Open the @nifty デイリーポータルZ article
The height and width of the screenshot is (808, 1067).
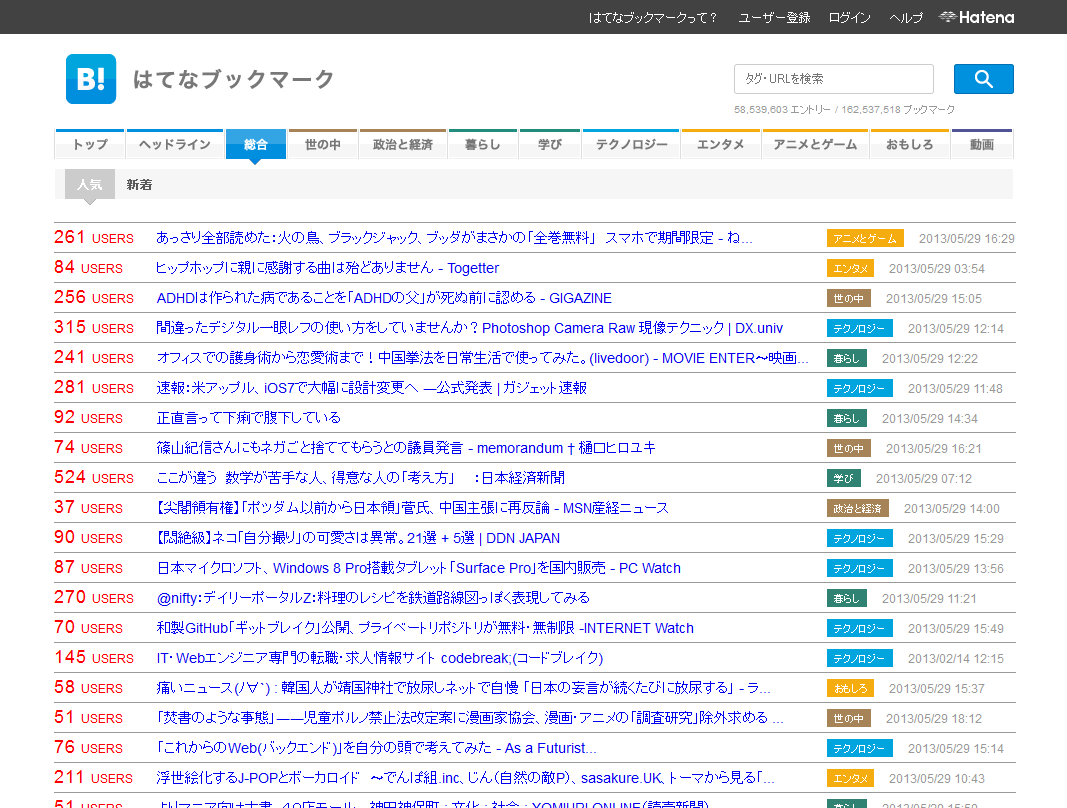[373, 597]
